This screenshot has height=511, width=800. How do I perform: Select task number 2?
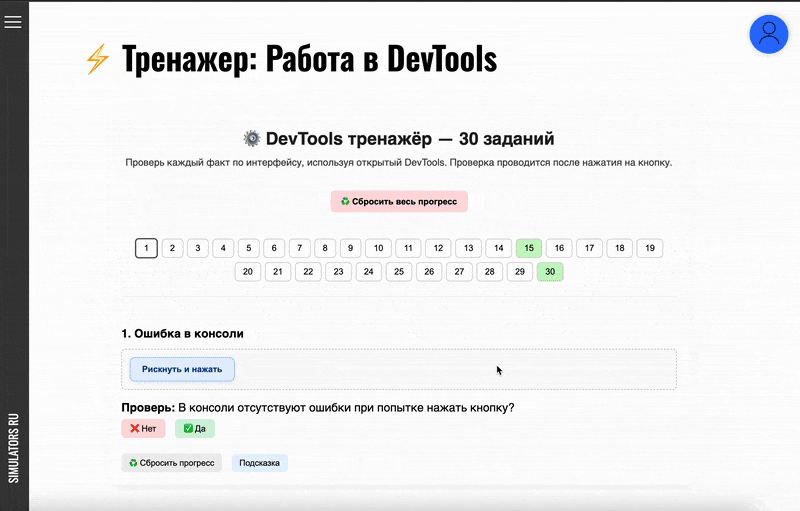point(172,248)
